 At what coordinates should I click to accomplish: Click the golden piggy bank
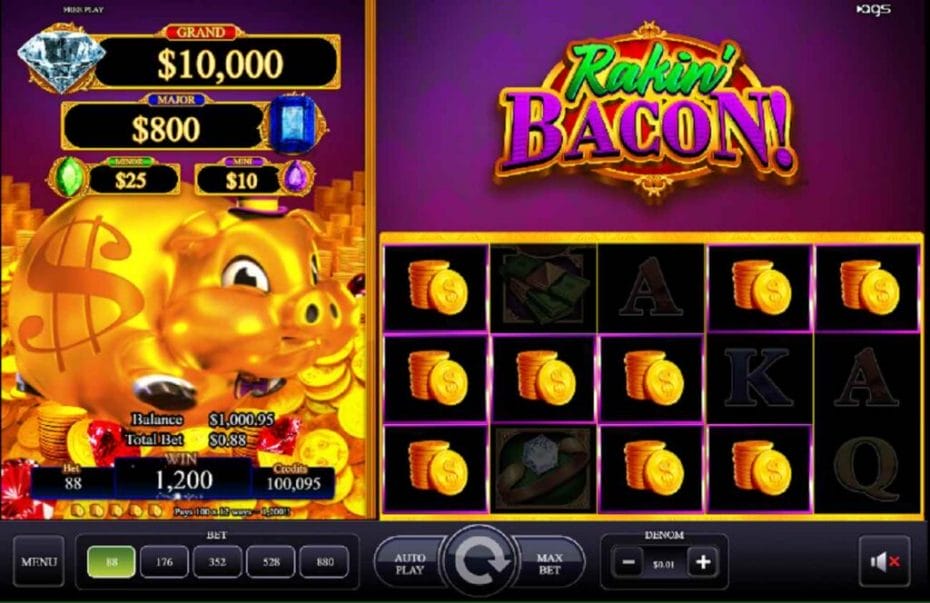tap(178, 308)
